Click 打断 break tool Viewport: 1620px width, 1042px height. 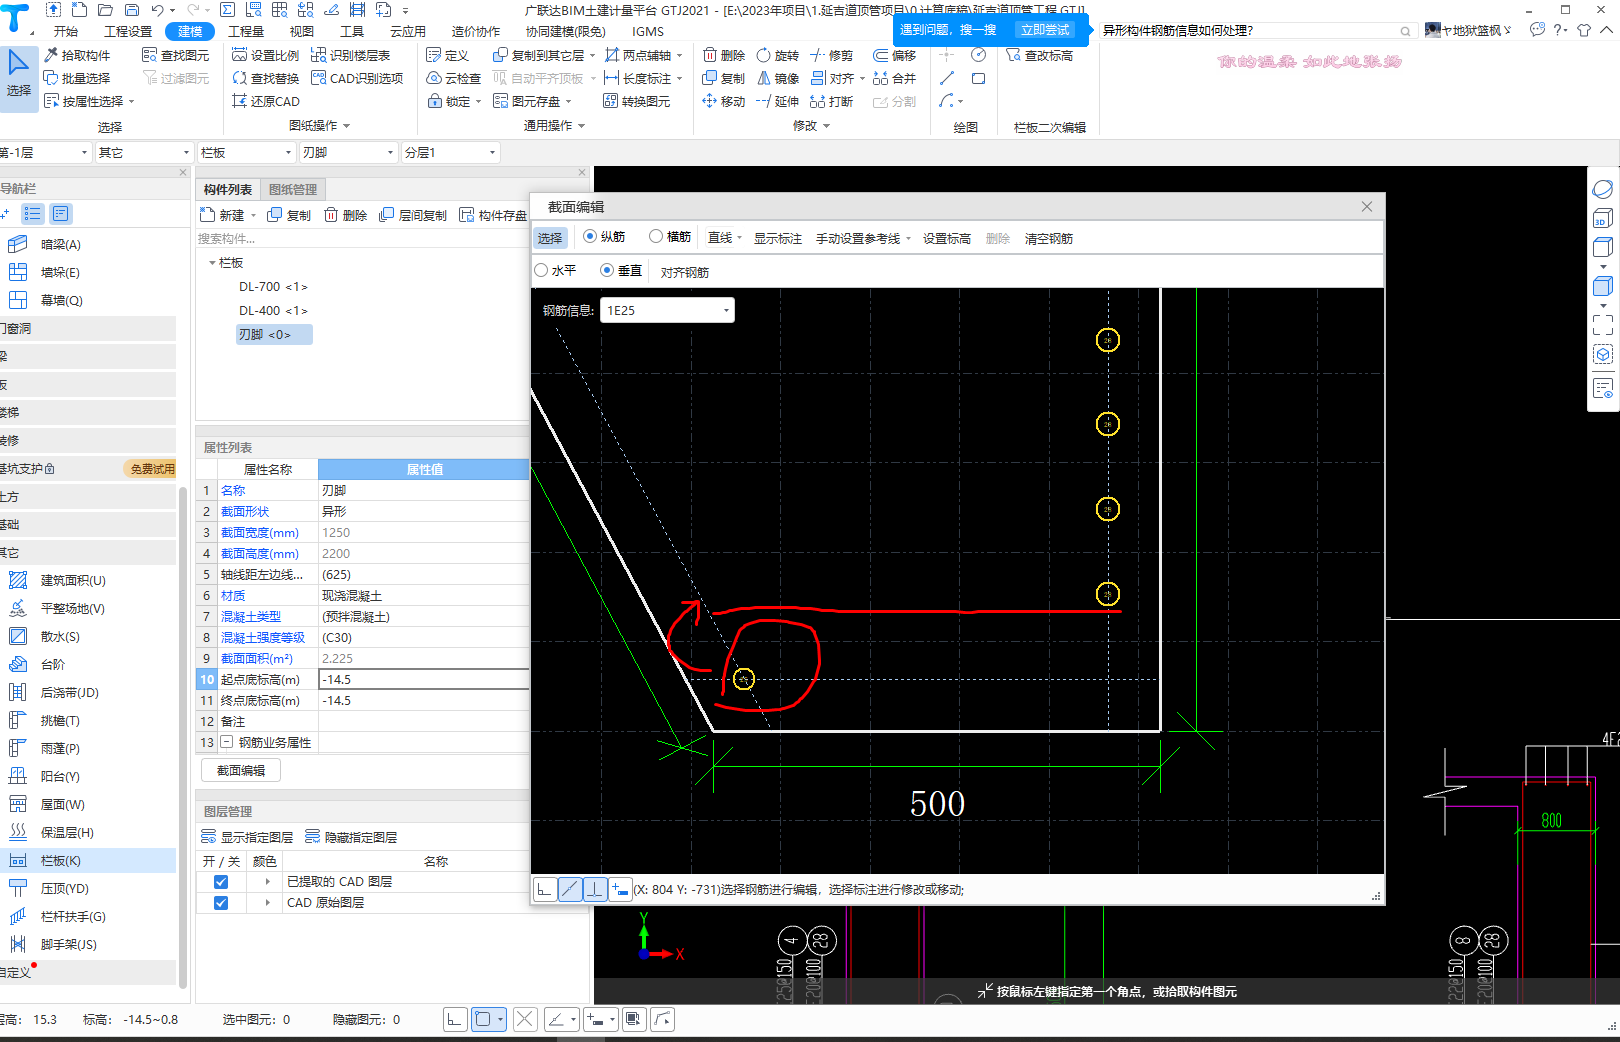click(x=832, y=101)
